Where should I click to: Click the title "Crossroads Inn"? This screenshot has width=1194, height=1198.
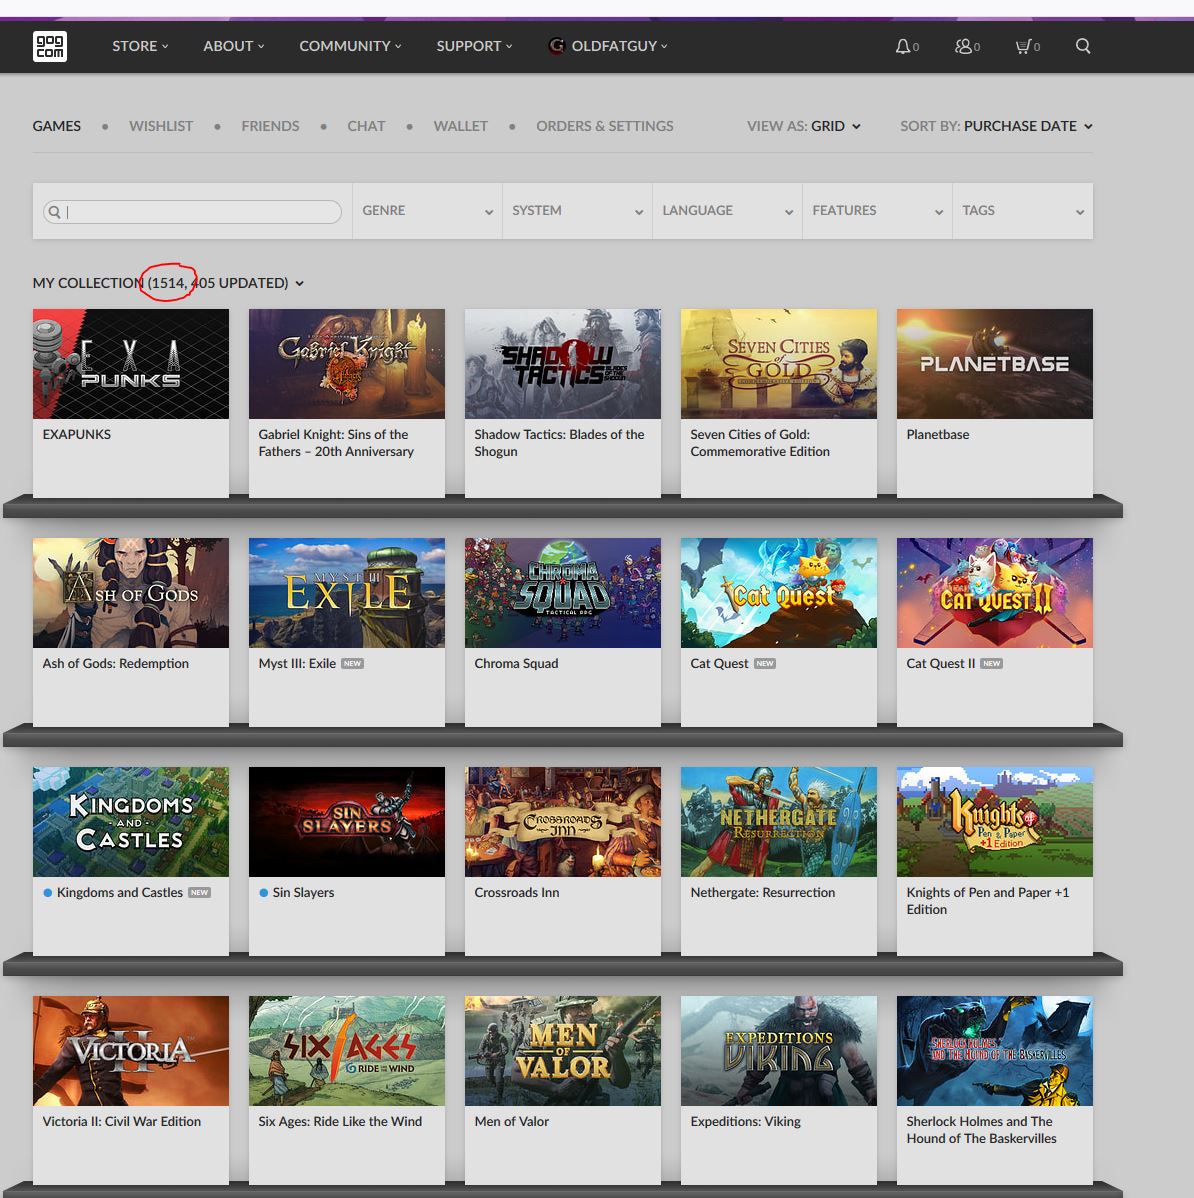(516, 892)
